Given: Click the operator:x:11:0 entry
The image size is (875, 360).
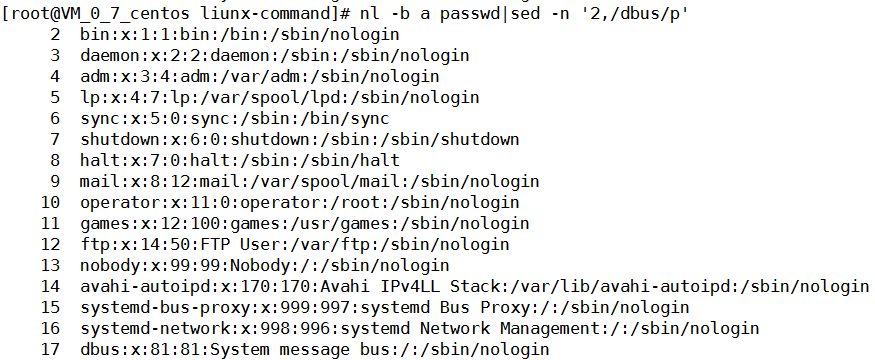Looking at the screenshot, I should (300, 202).
